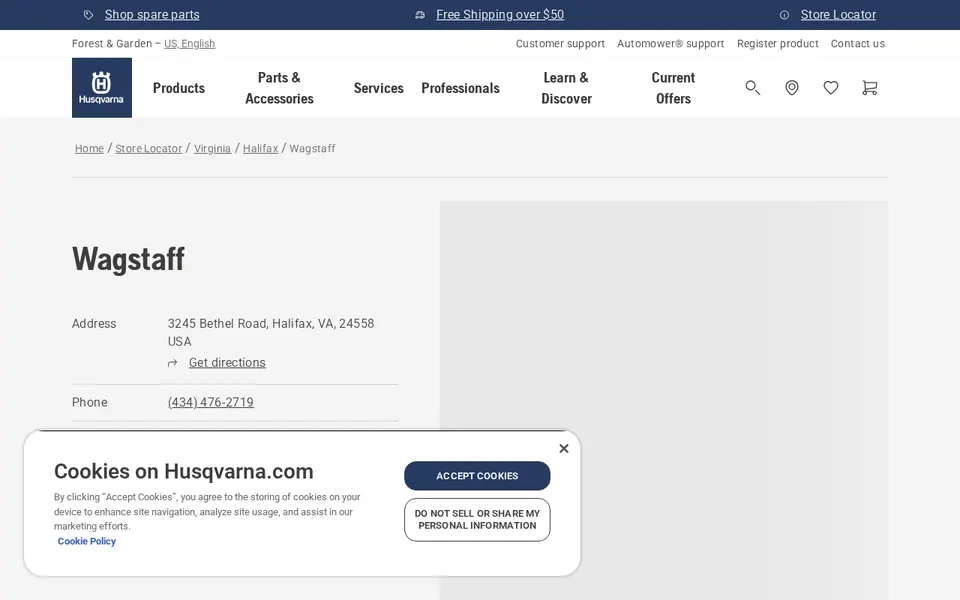Click the truck icon beside Free Shipping
This screenshot has height=600, width=960.
pos(420,15)
